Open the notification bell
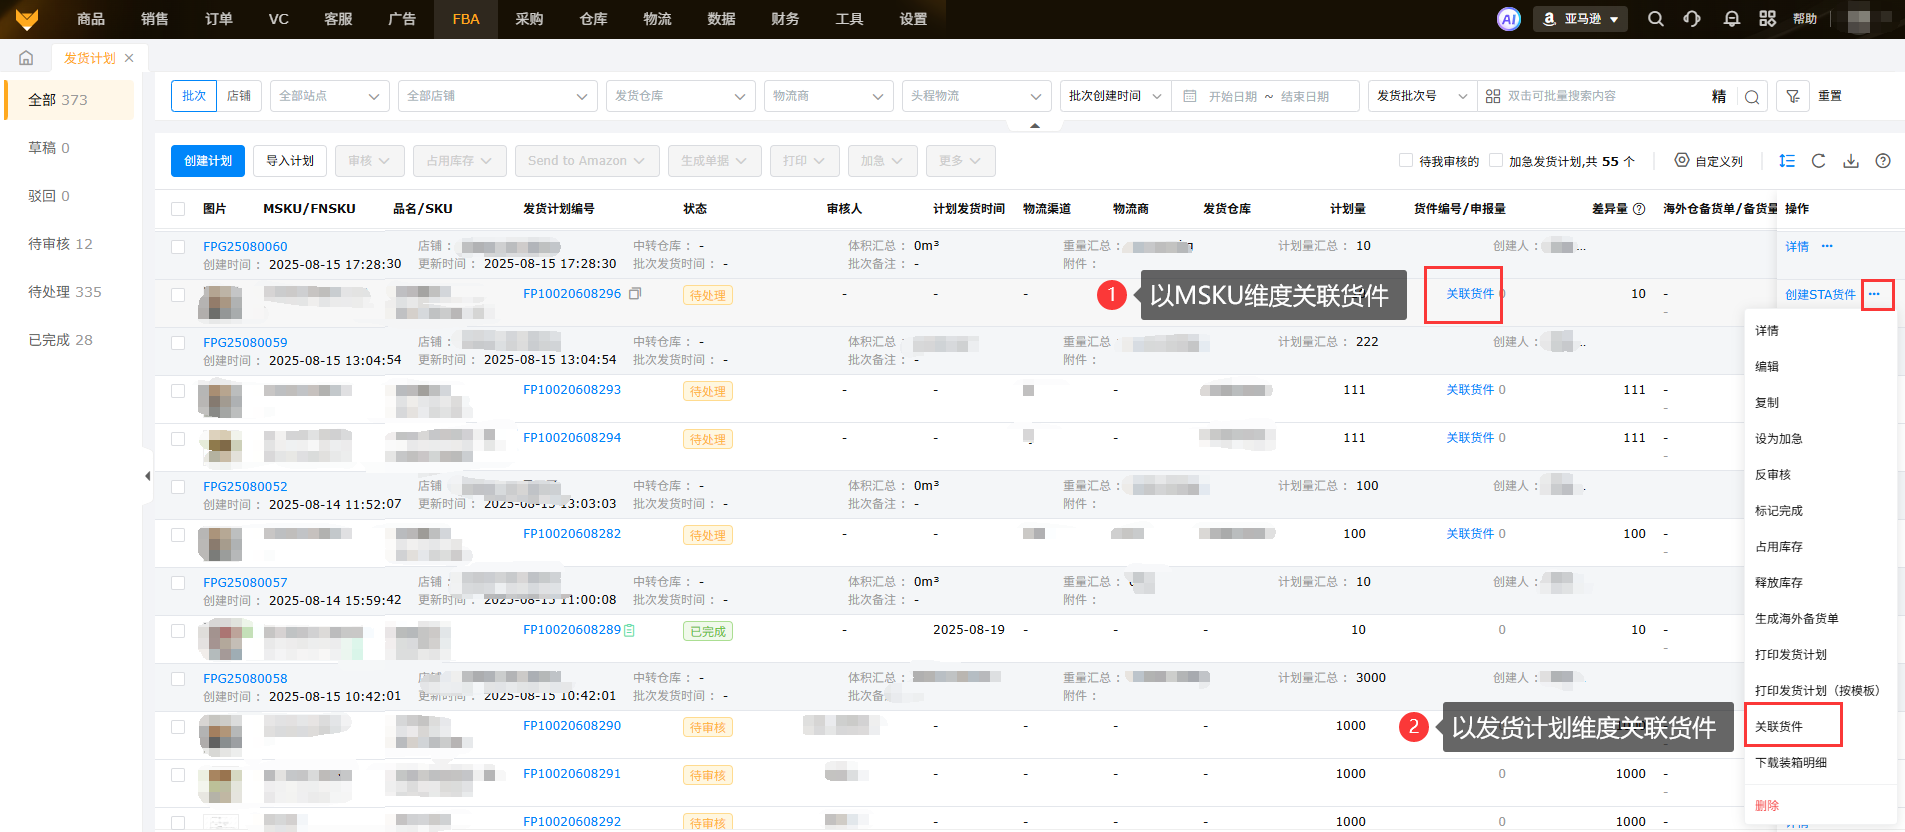Screen dimensions: 1905x832 click(1731, 19)
